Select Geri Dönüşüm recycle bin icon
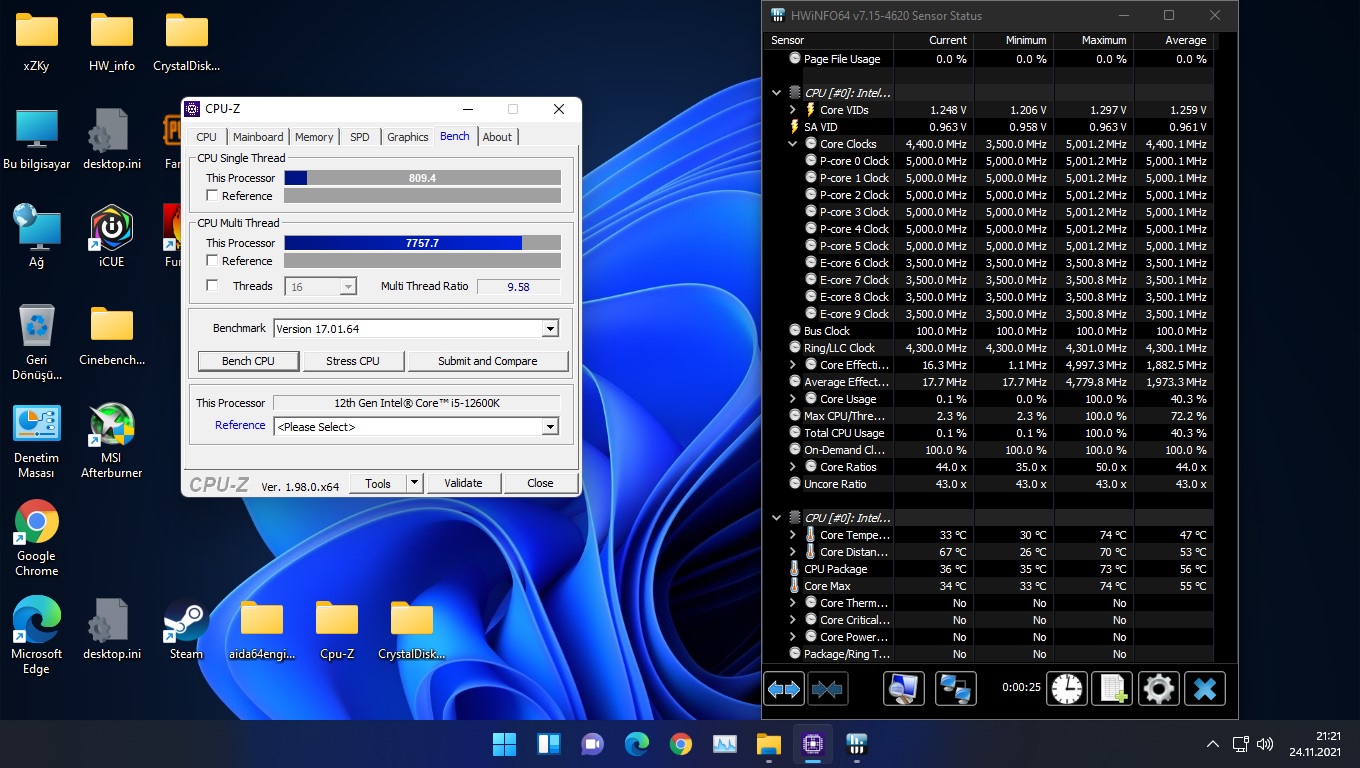 click(37, 342)
